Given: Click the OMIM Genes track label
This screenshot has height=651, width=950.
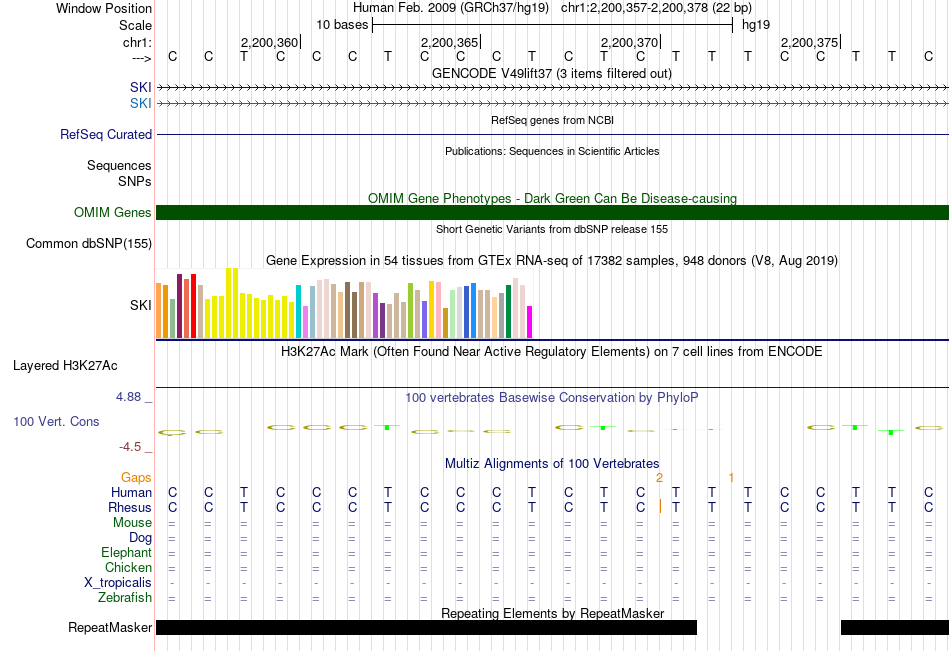Looking at the screenshot, I should 112,212.
